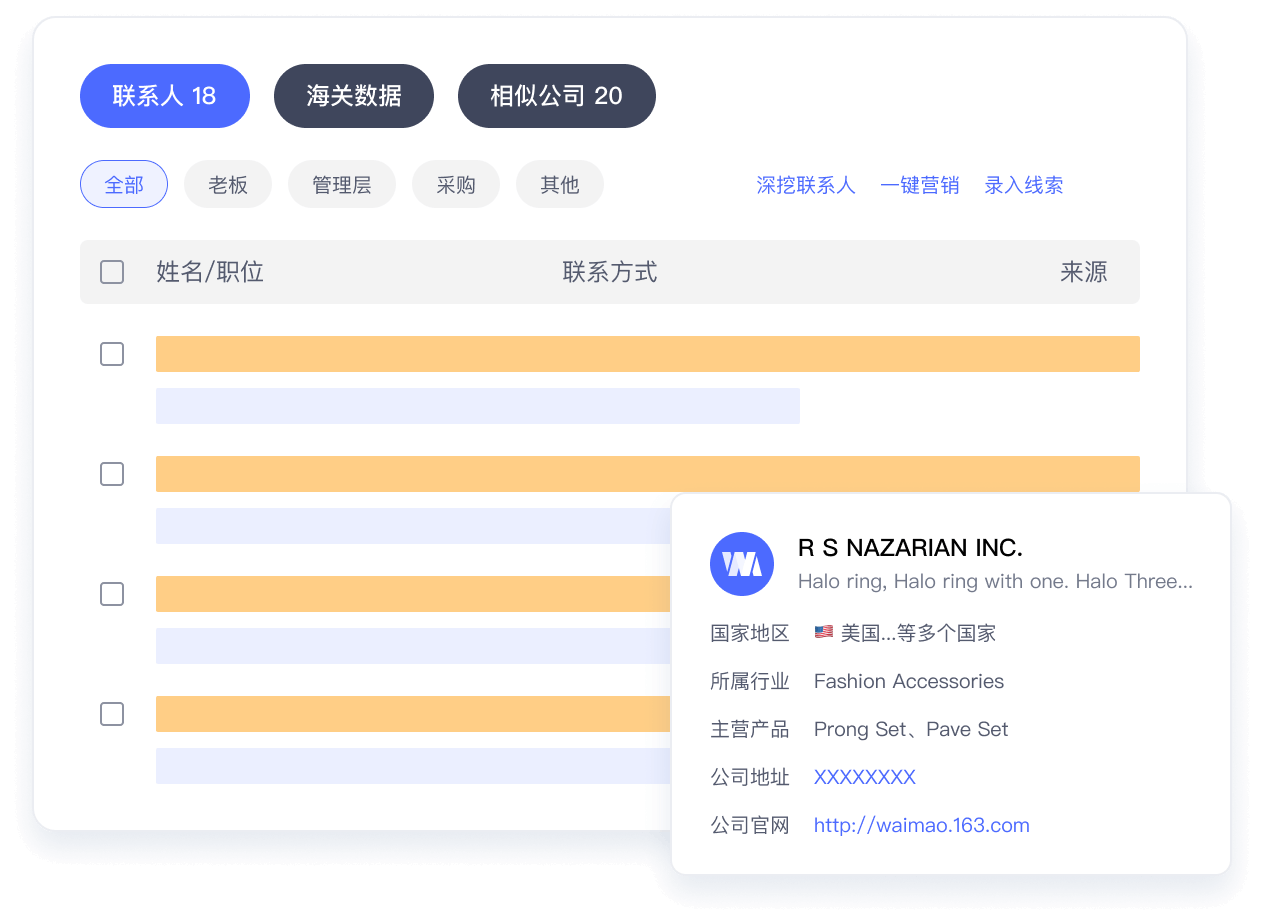Switch to the 相似公司 20 tab
This screenshot has height=924, width=1264.
(556, 95)
